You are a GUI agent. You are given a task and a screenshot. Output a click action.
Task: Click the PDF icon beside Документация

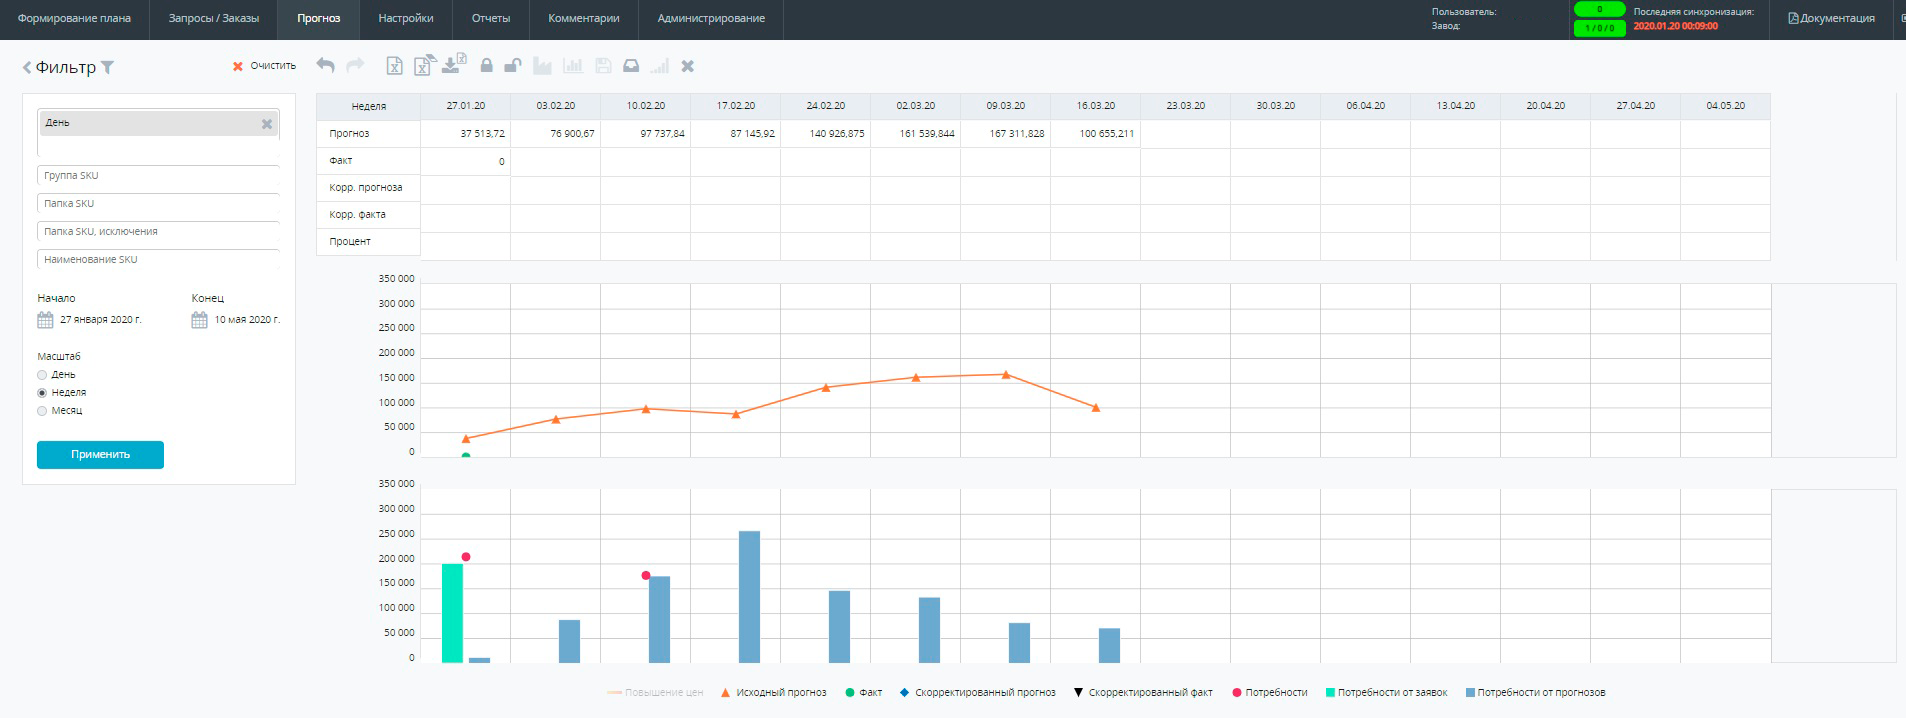click(1793, 18)
